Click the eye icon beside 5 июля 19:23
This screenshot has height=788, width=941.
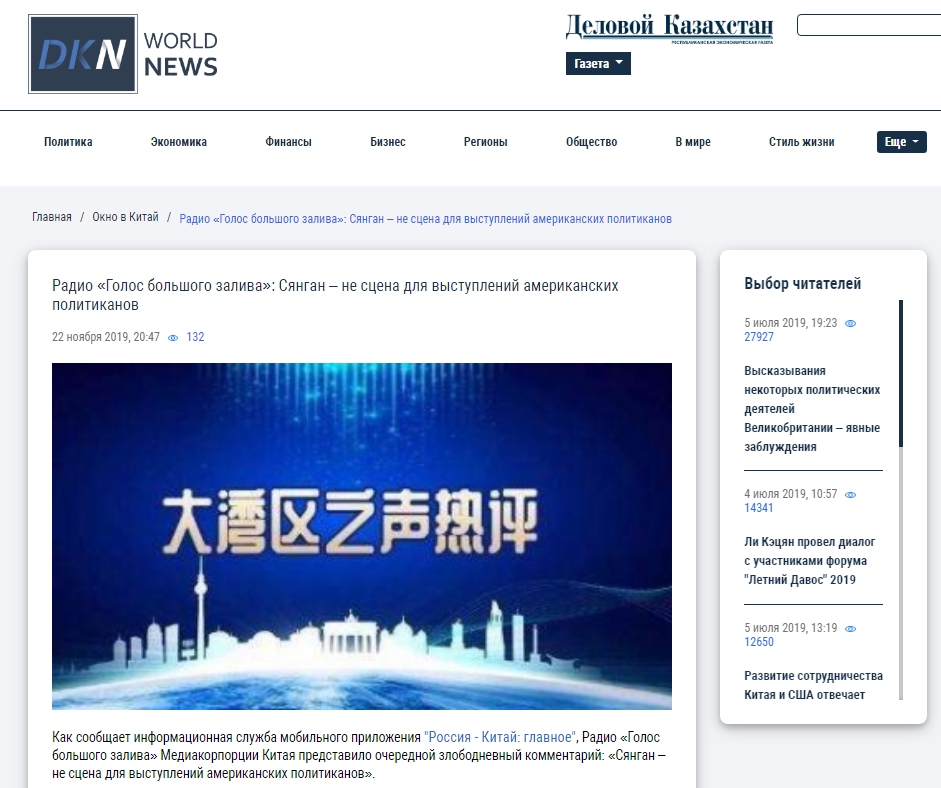click(851, 324)
